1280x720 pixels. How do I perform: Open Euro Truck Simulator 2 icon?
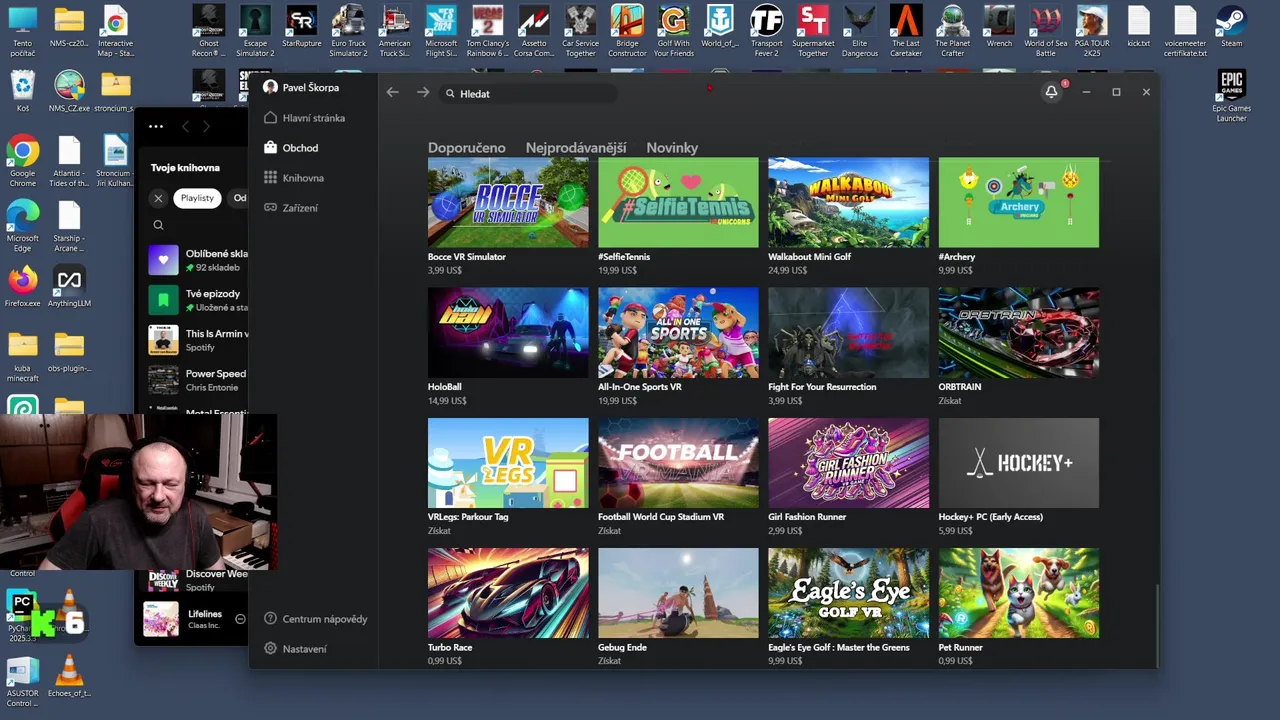pos(348,30)
